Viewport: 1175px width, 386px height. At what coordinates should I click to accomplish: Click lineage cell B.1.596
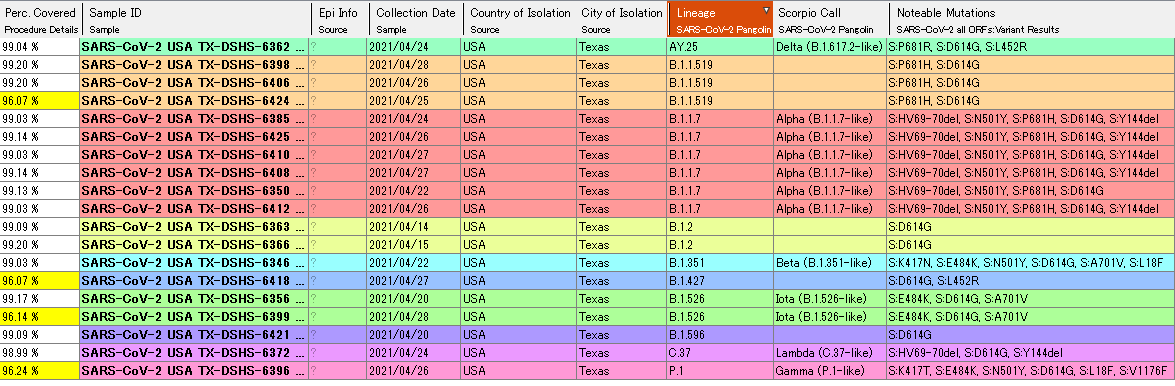click(x=719, y=334)
